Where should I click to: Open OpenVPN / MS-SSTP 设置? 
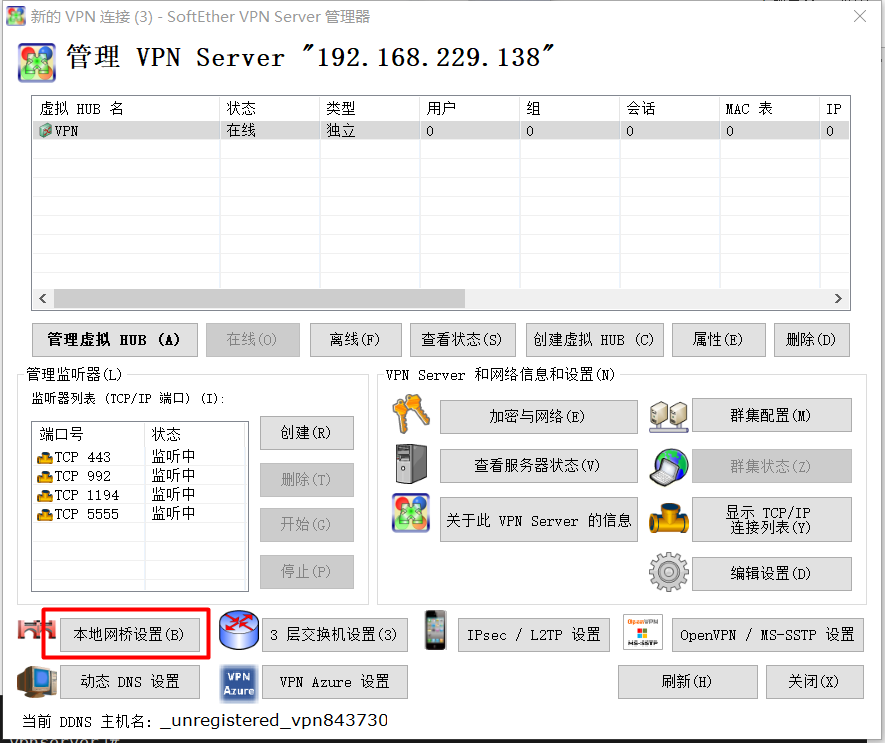(768, 635)
